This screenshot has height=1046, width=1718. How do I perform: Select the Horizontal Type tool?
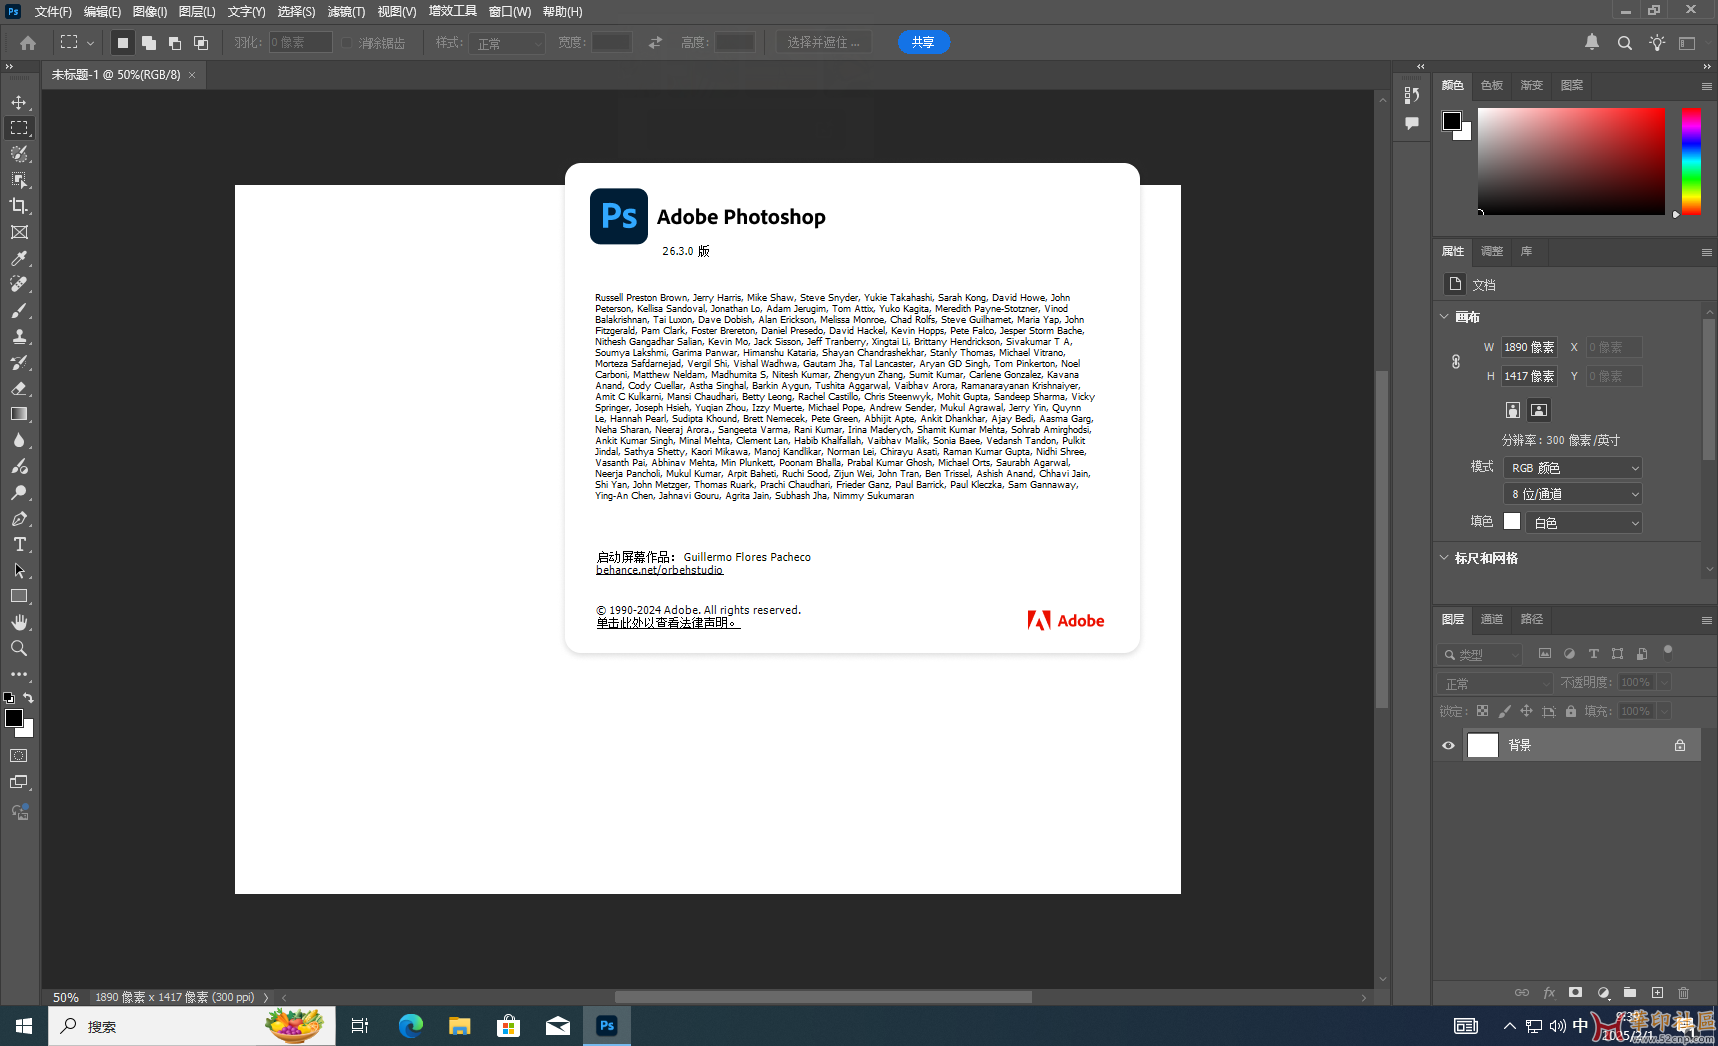pyautogui.click(x=19, y=544)
